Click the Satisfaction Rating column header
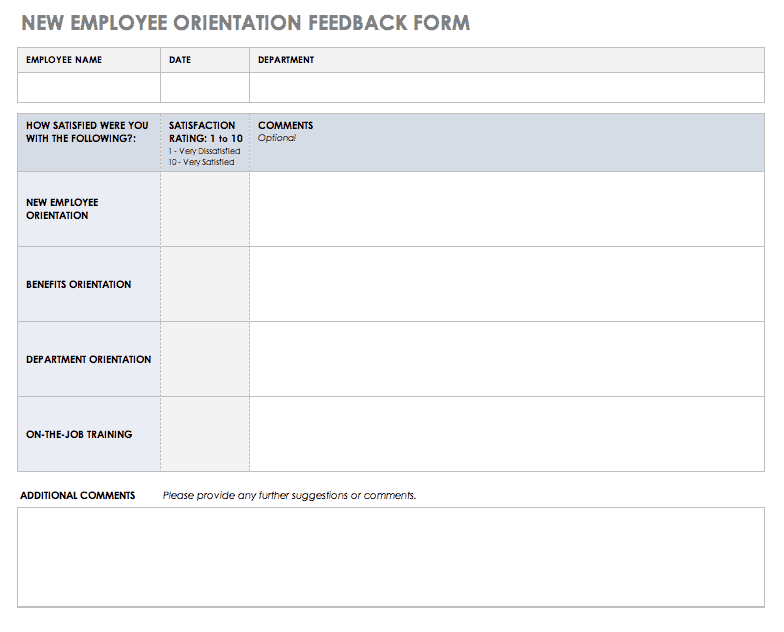784x632 pixels. pyautogui.click(x=205, y=132)
